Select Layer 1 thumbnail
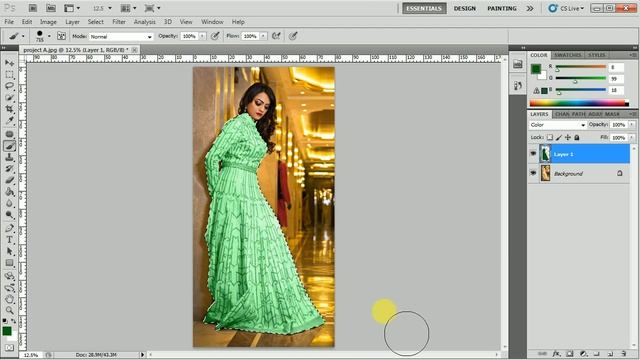The height and width of the screenshot is (360, 640). pyautogui.click(x=545, y=154)
